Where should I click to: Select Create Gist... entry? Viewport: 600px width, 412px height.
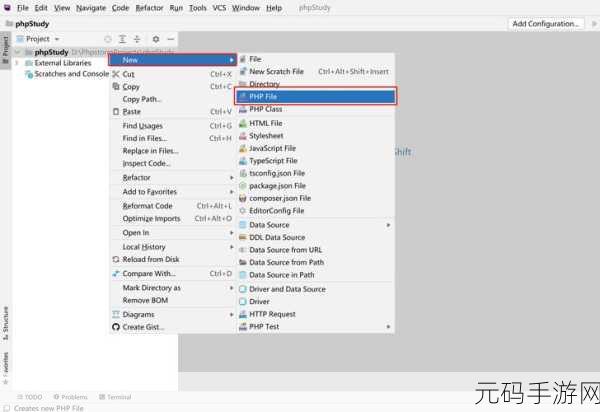point(173,327)
